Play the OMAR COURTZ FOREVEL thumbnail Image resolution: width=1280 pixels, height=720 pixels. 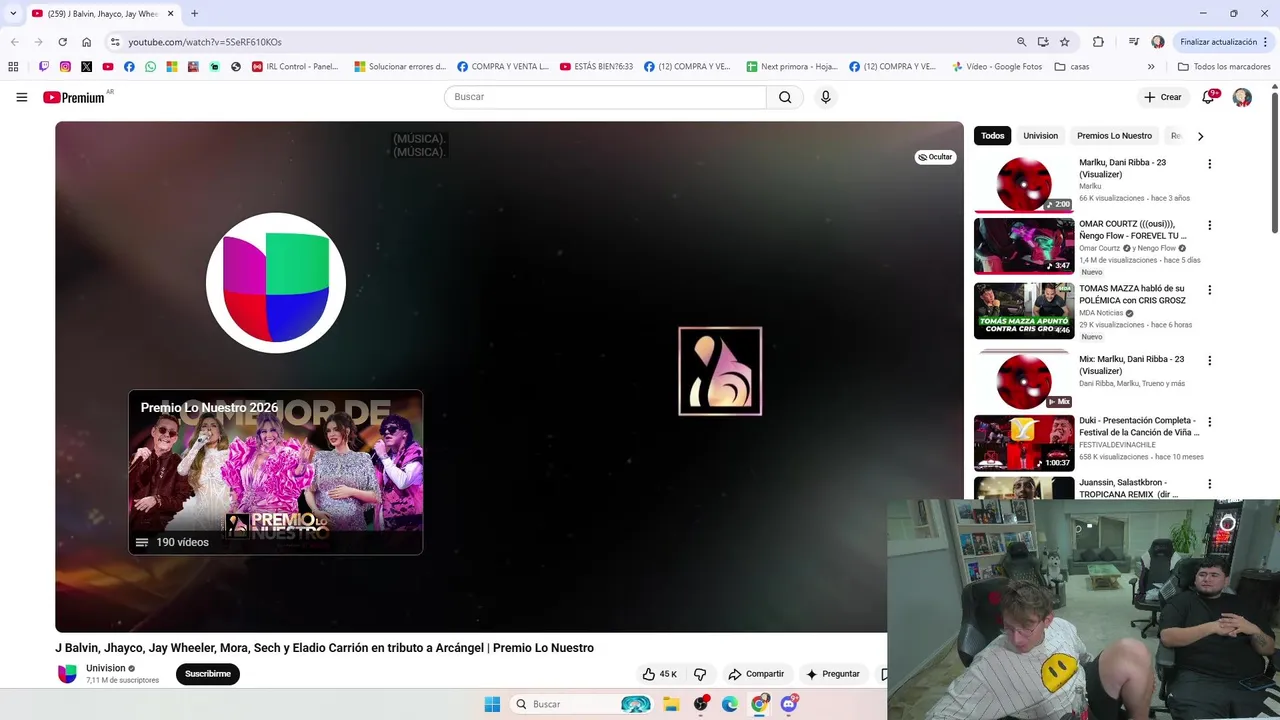coord(1024,246)
